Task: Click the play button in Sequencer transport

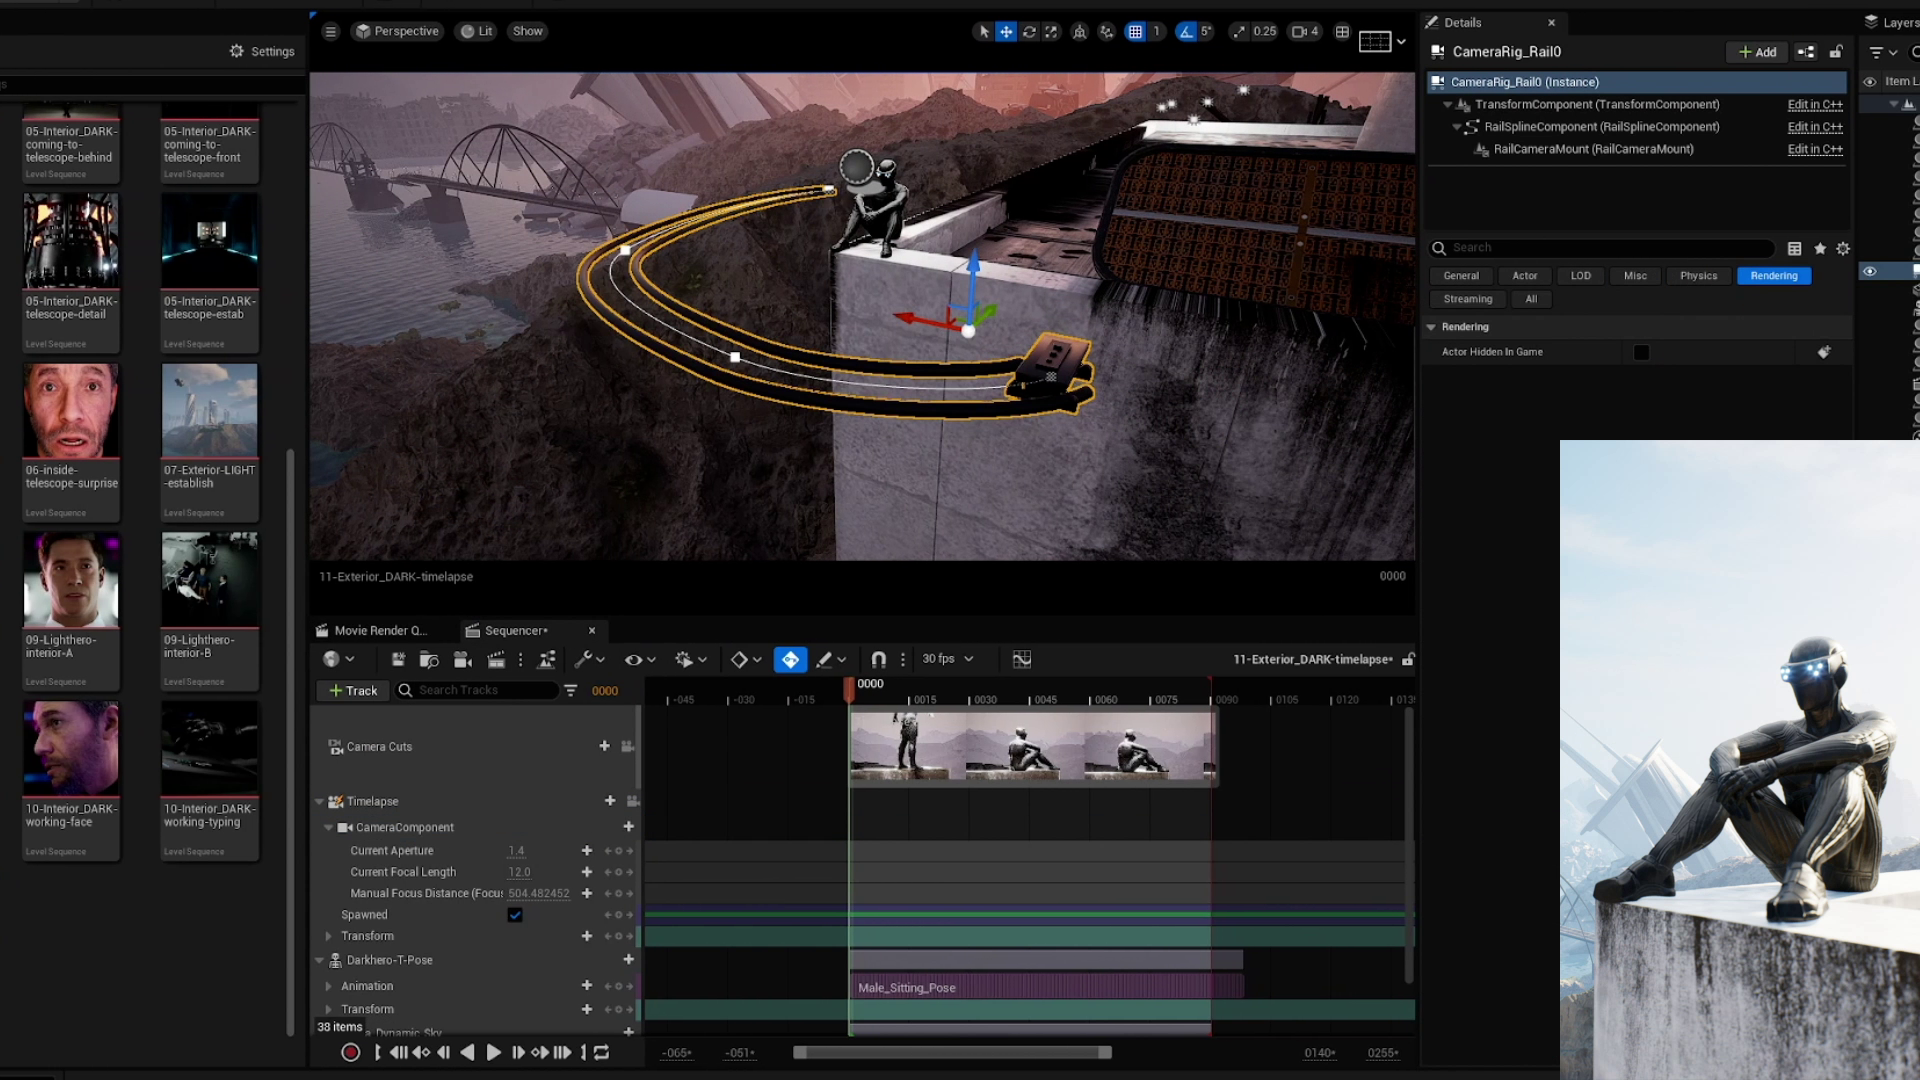Action: (x=493, y=1053)
